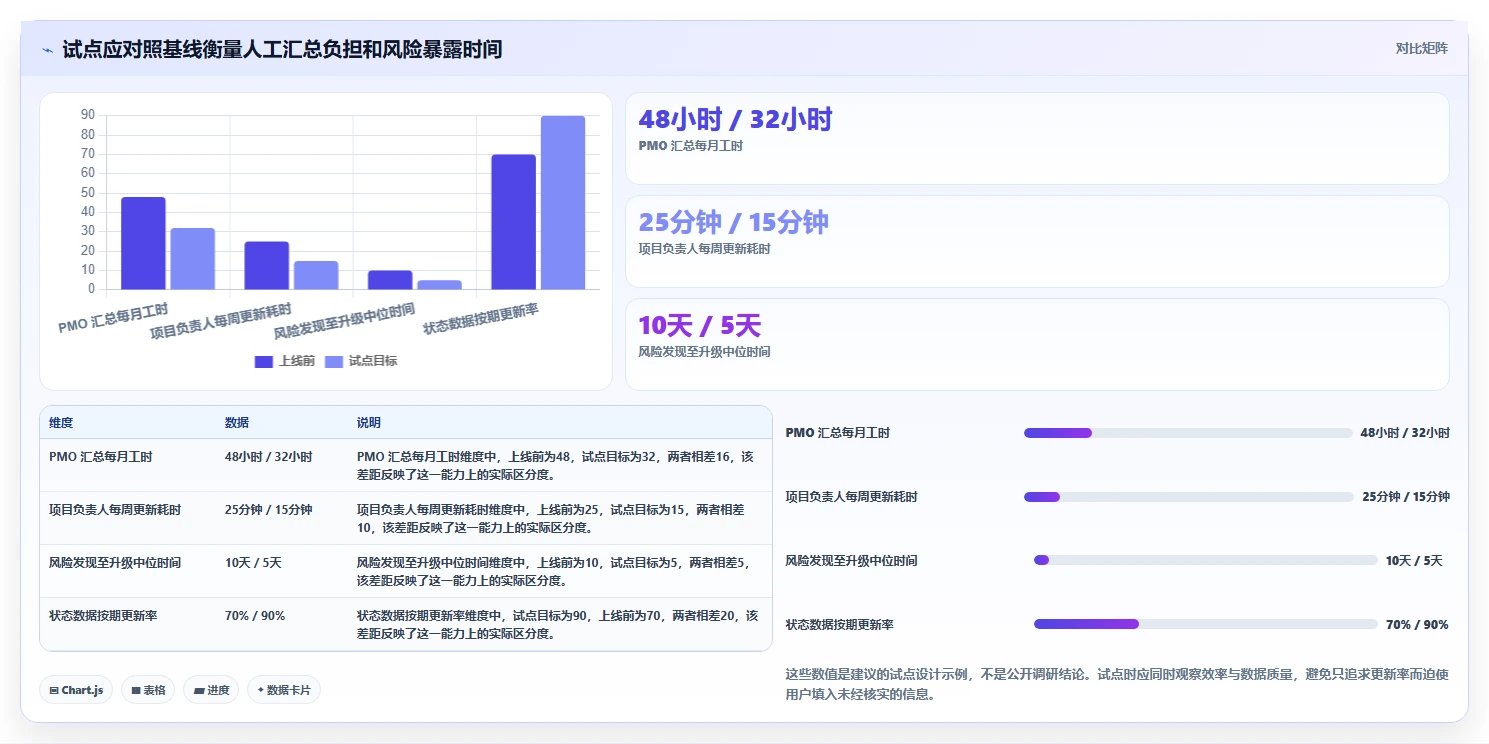The width and height of the screenshot is (1489, 744).
Task: Click the 25分钟 / 15分钟 value beside its progress bar
Action: (1406, 496)
